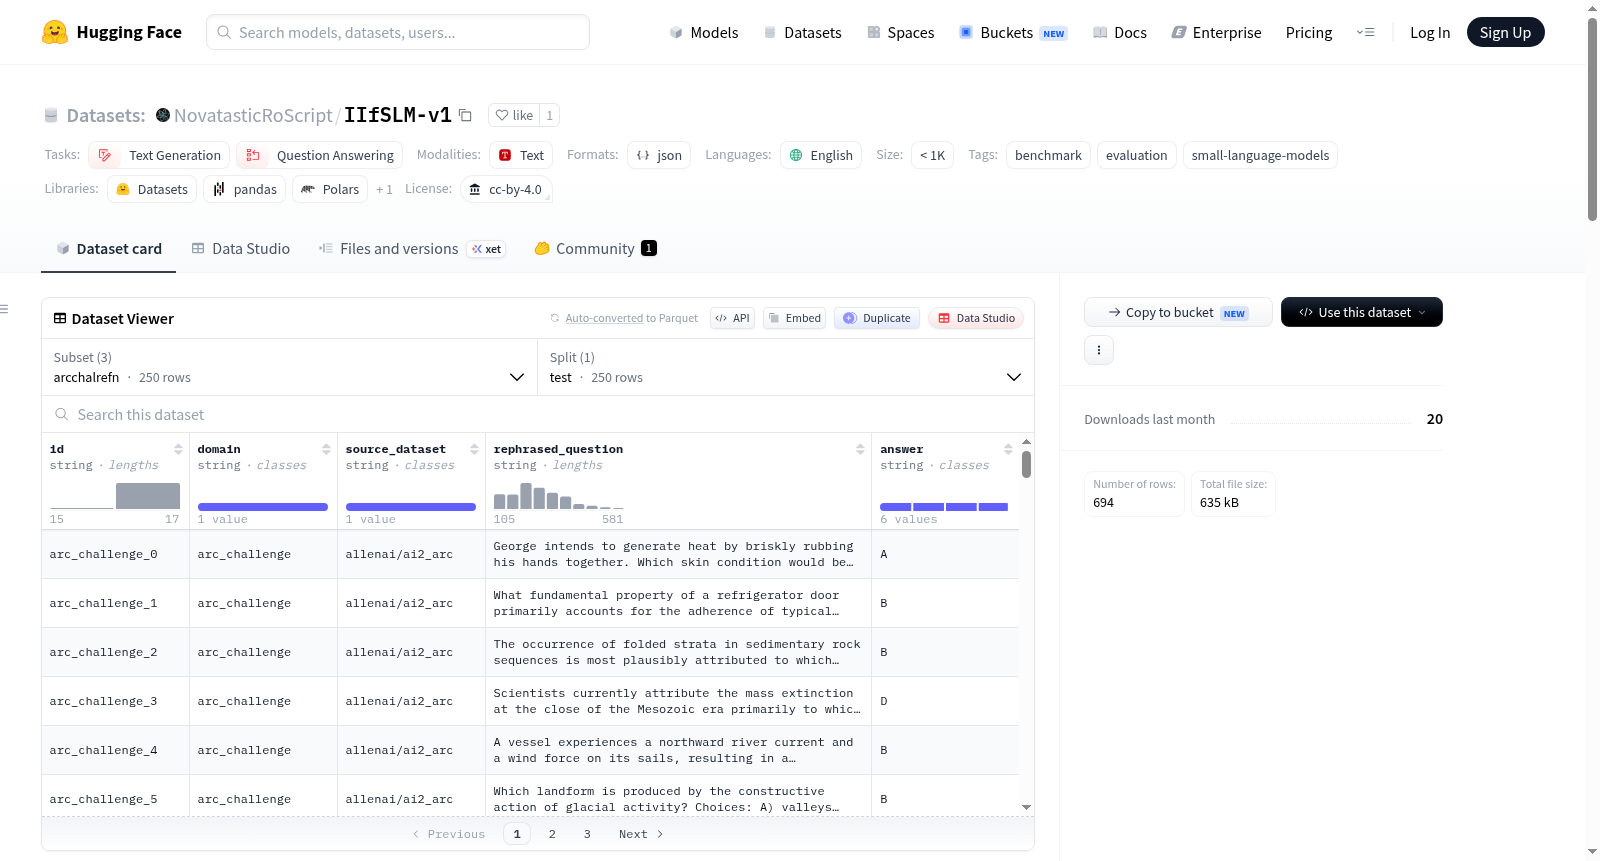Click the Text modality tag
1600x861 pixels.
pos(521,155)
